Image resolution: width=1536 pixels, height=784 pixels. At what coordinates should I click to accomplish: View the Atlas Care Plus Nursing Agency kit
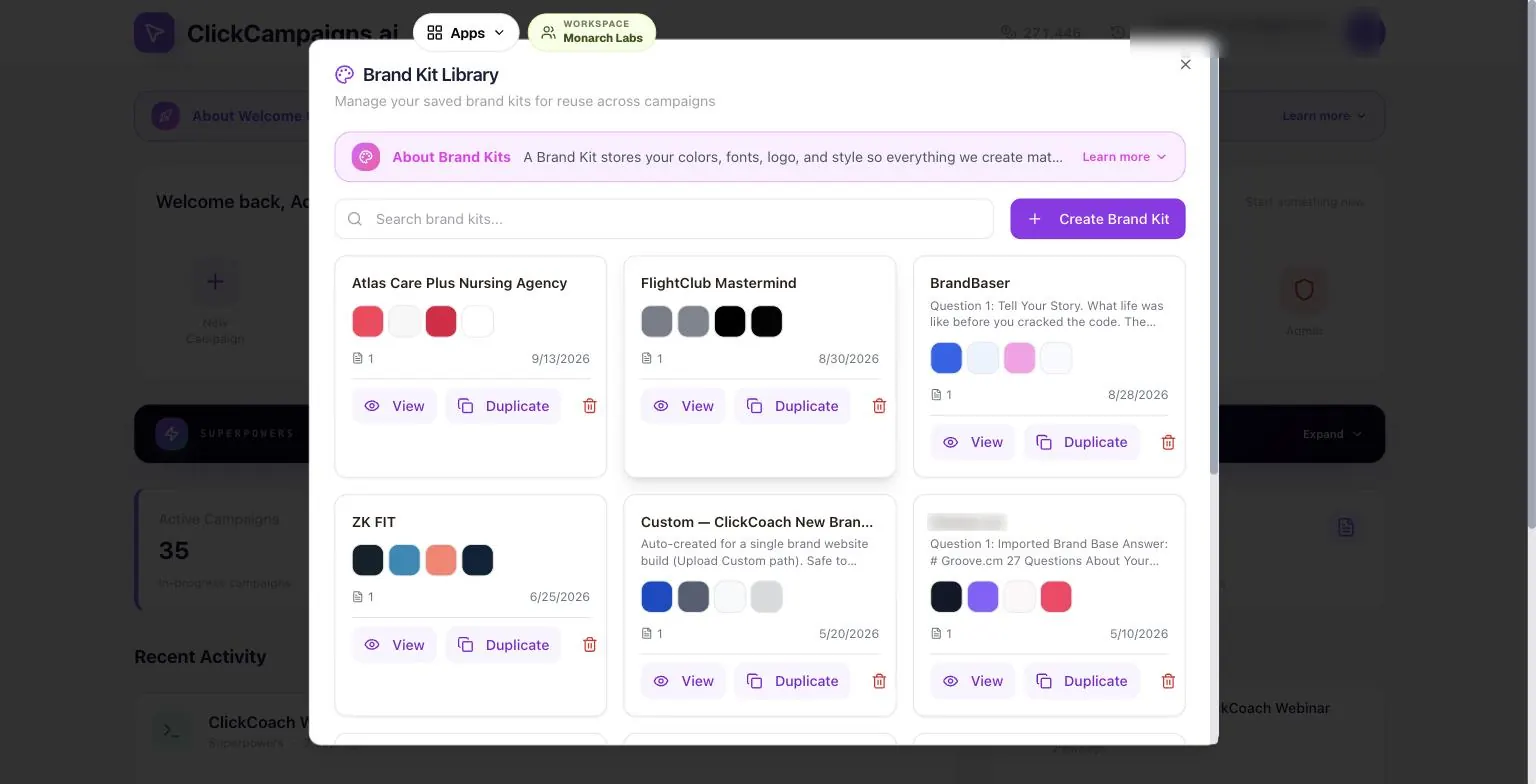(394, 406)
